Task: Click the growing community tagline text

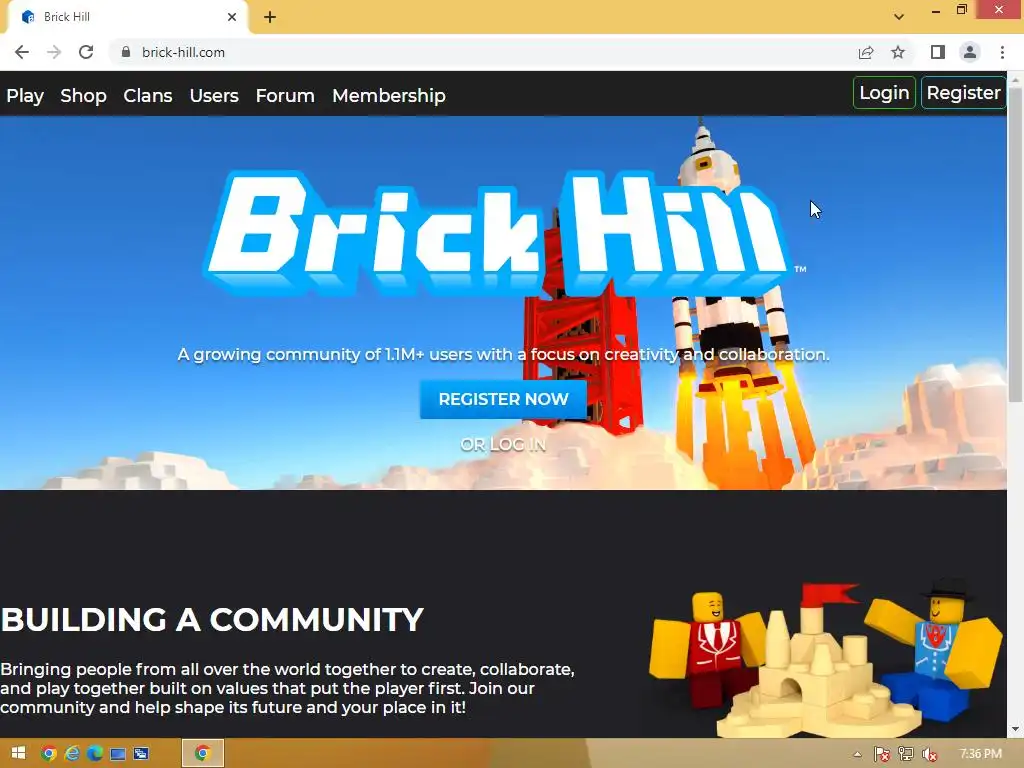Action: pyautogui.click(x=503, y=355)
